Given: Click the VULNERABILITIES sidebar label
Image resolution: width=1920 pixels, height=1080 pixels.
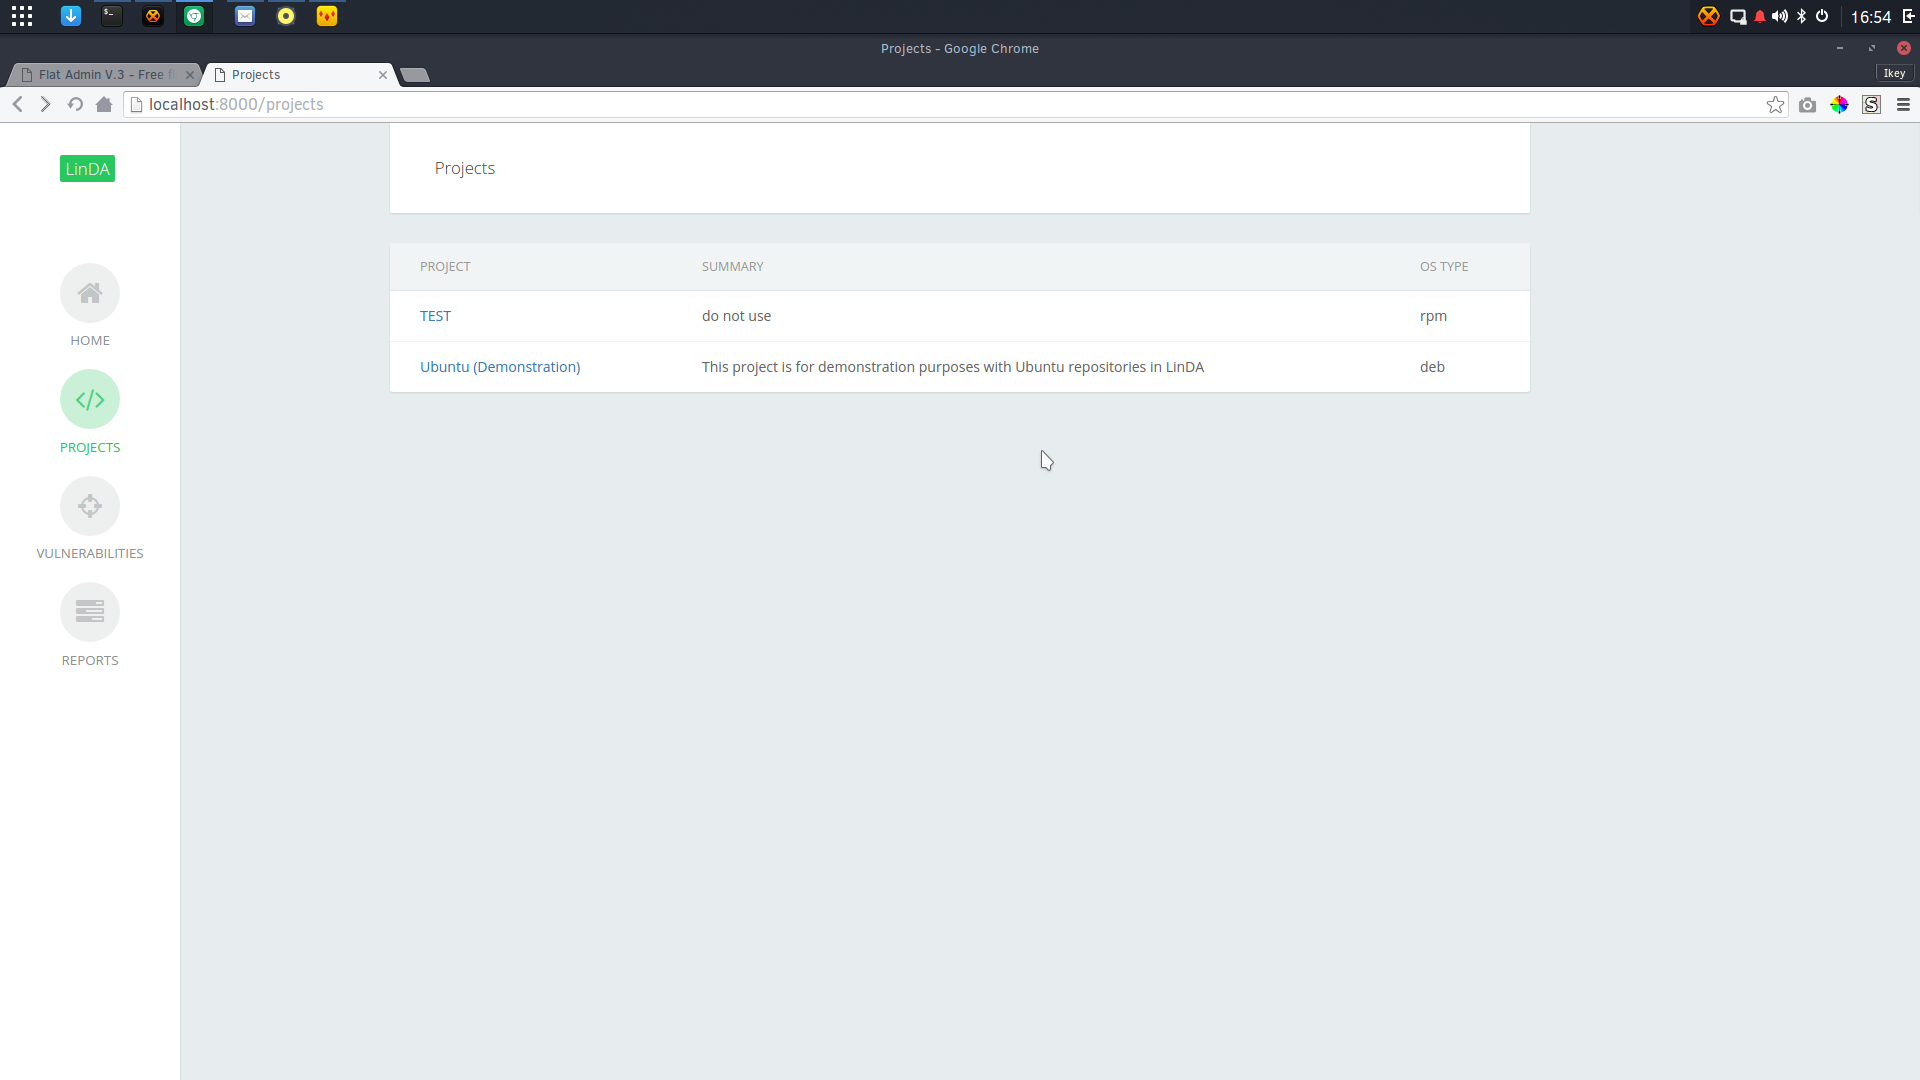Looking at the screenshot, I should (90, 554).
